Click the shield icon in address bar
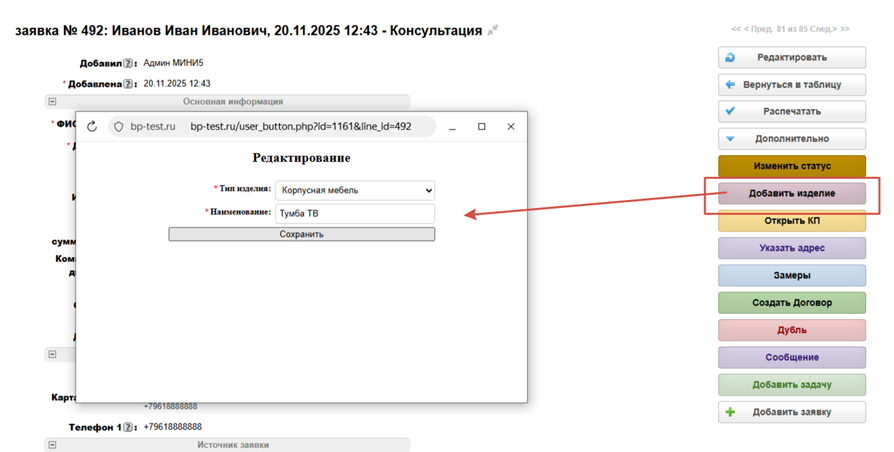The width and height of the screenshot is (894, 452). point(118,127)
